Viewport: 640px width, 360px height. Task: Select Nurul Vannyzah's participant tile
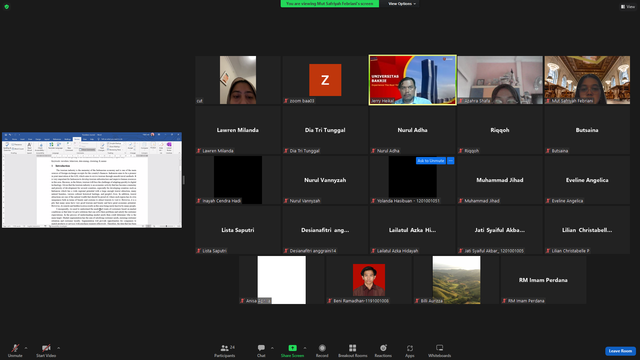point(325,180)
